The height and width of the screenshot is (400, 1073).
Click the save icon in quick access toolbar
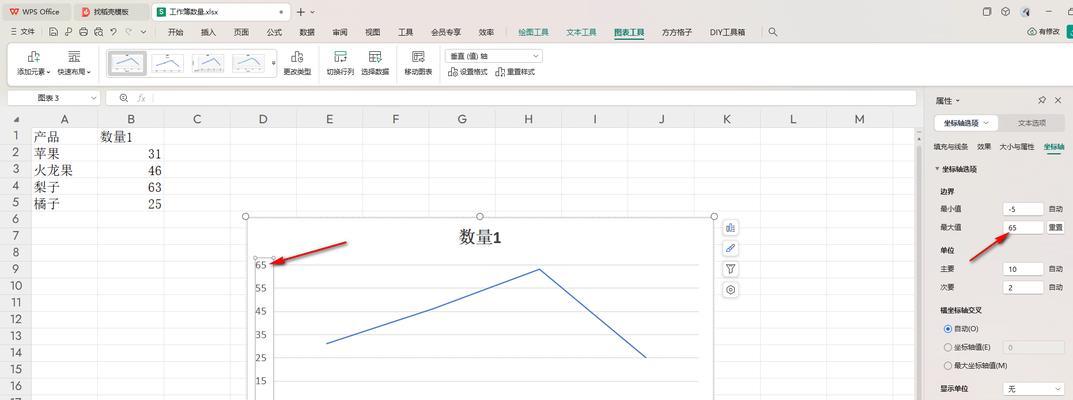[x=54, y=31]
